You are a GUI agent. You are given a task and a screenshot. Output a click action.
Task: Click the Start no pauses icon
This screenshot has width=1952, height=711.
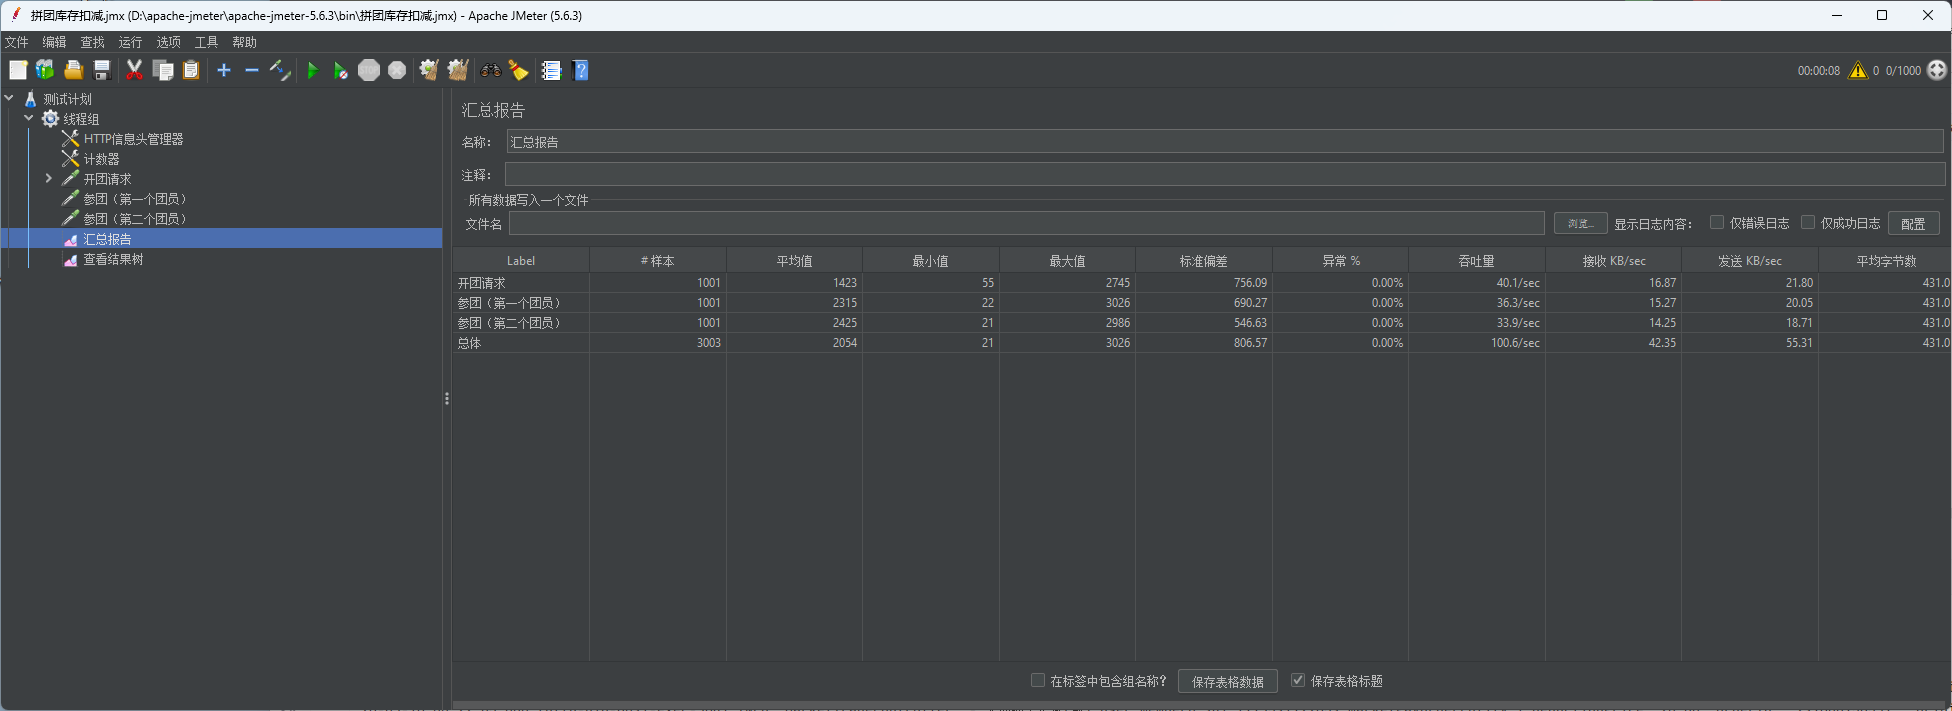click(340, 70)
